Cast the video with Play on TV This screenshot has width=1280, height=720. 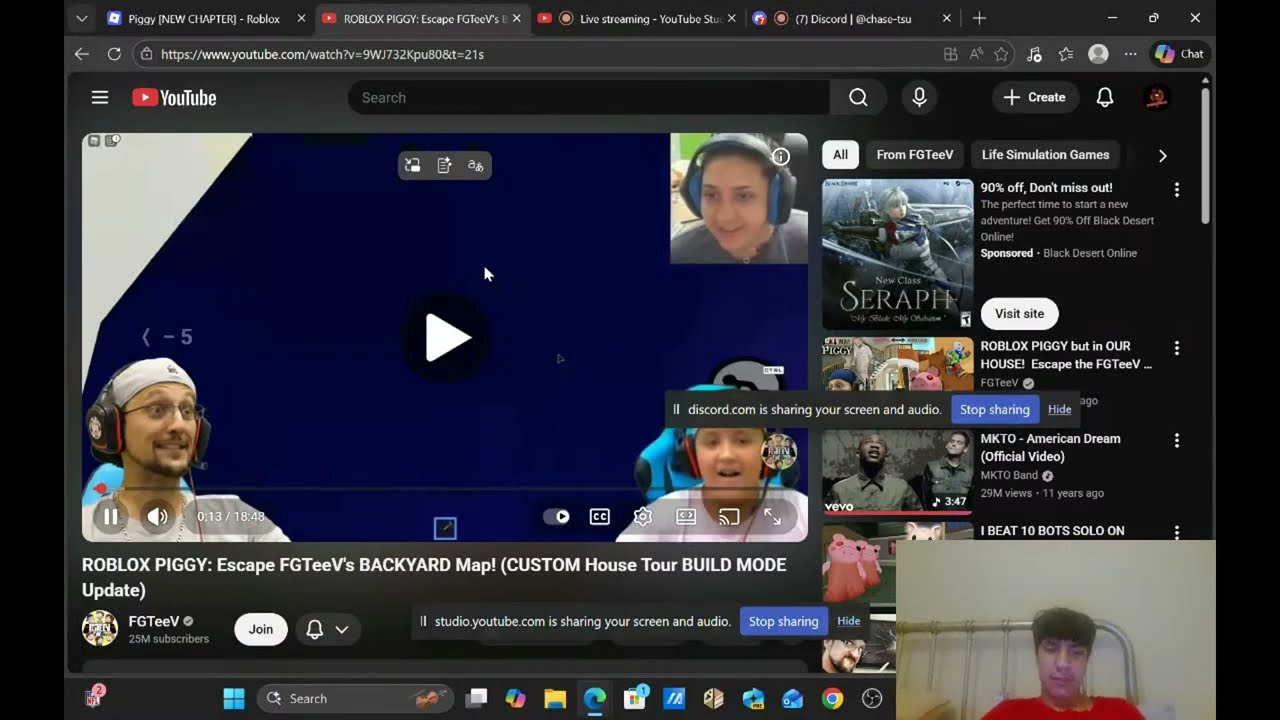(x=729, y=516)
